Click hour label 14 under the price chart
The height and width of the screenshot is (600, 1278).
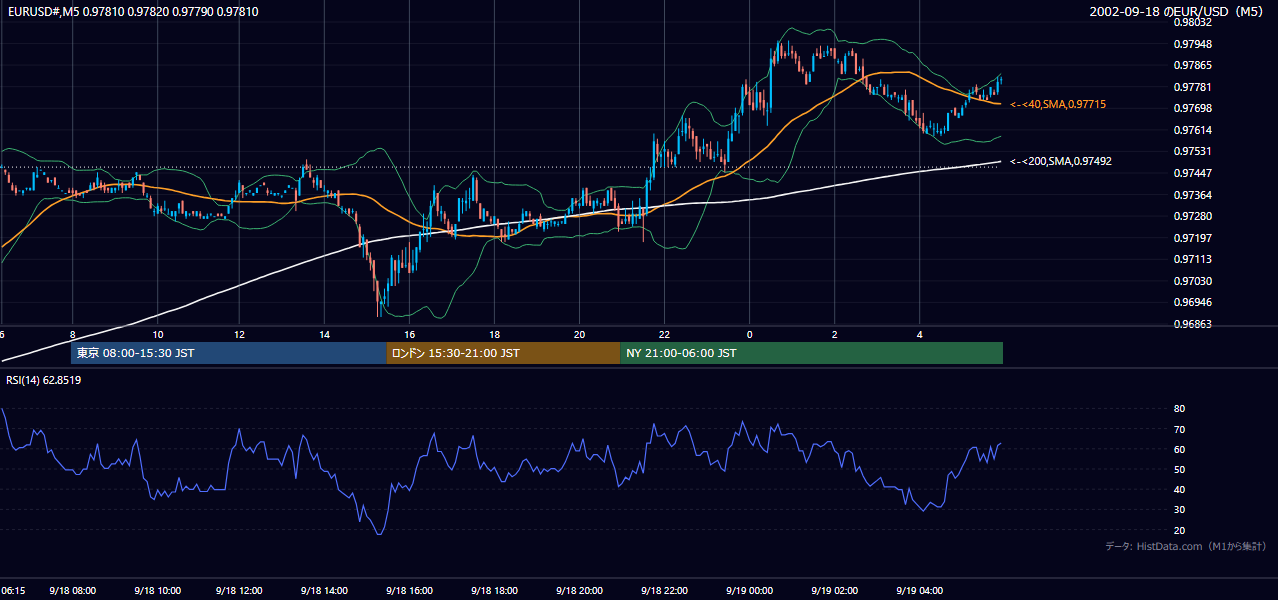pyautogui.click(x=324, y=334)
